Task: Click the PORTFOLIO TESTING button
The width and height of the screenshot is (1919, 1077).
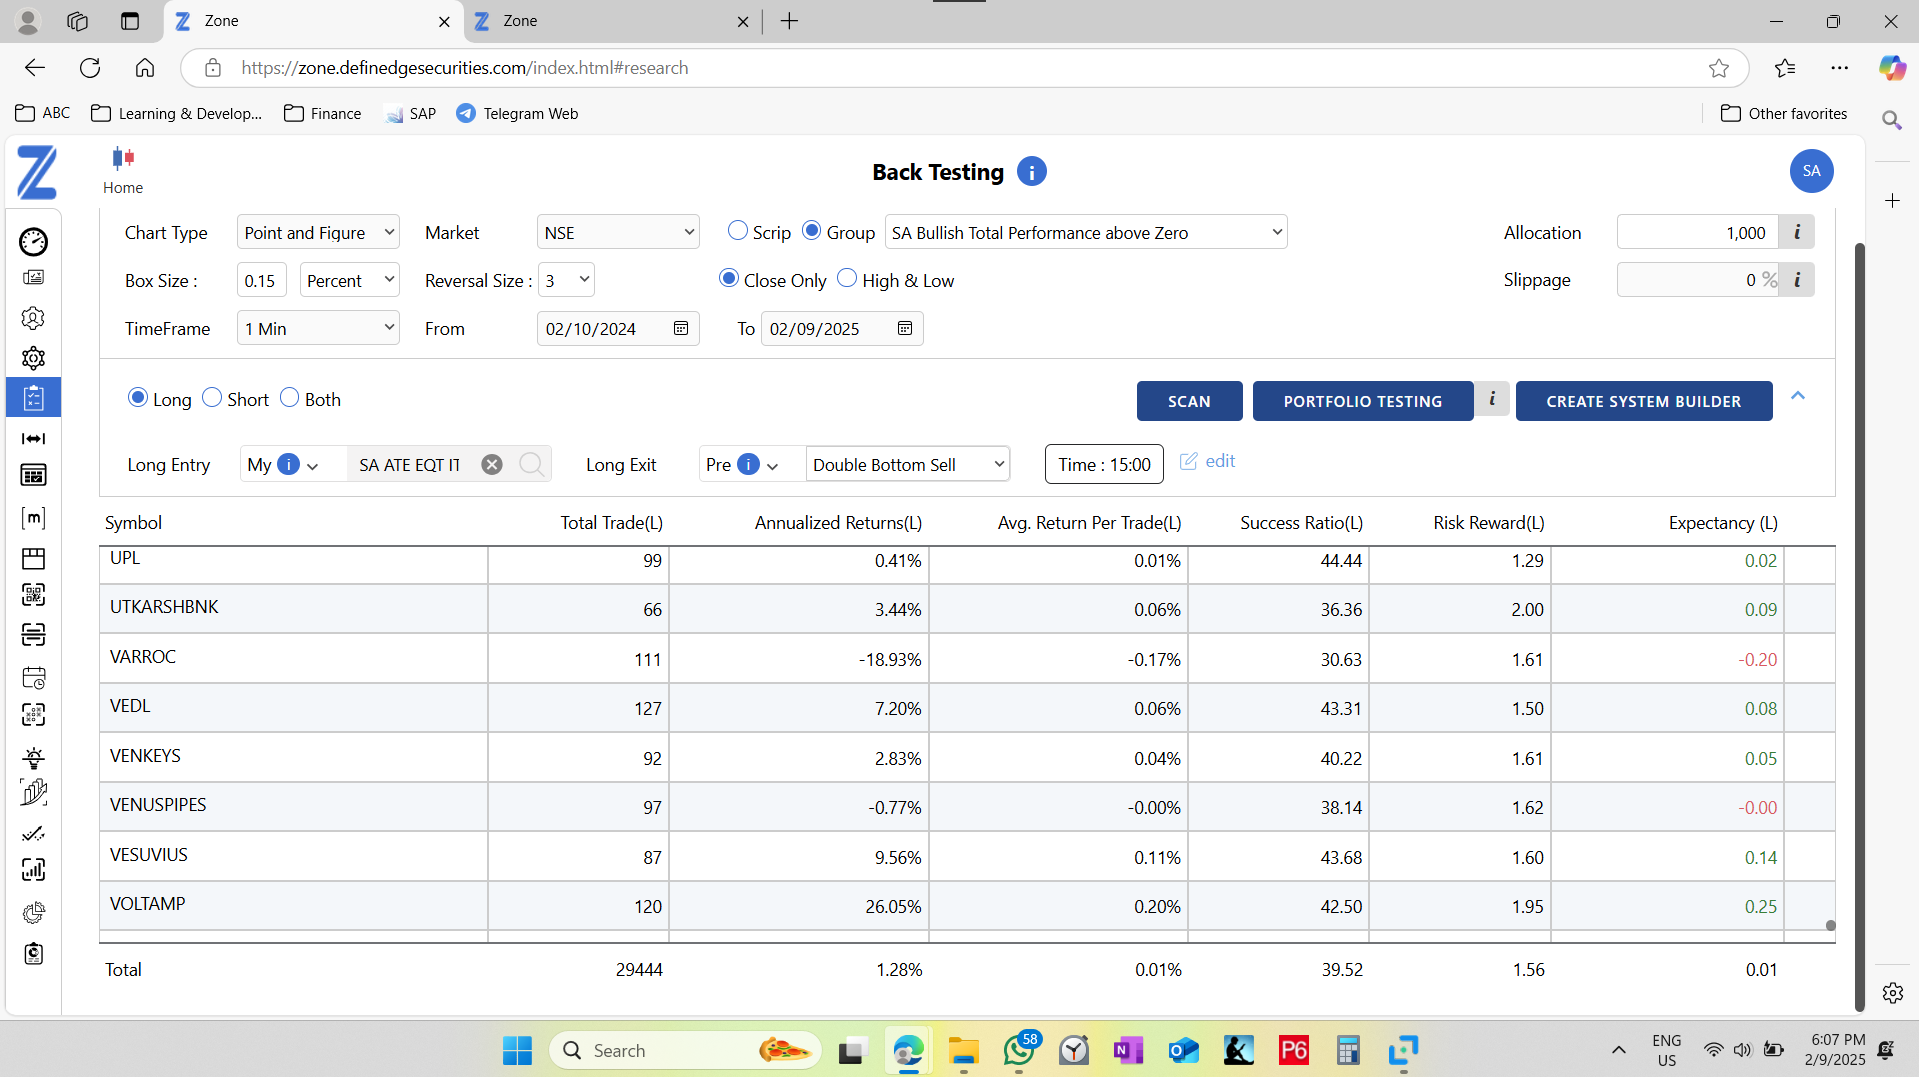Action: coord(1362,401)
